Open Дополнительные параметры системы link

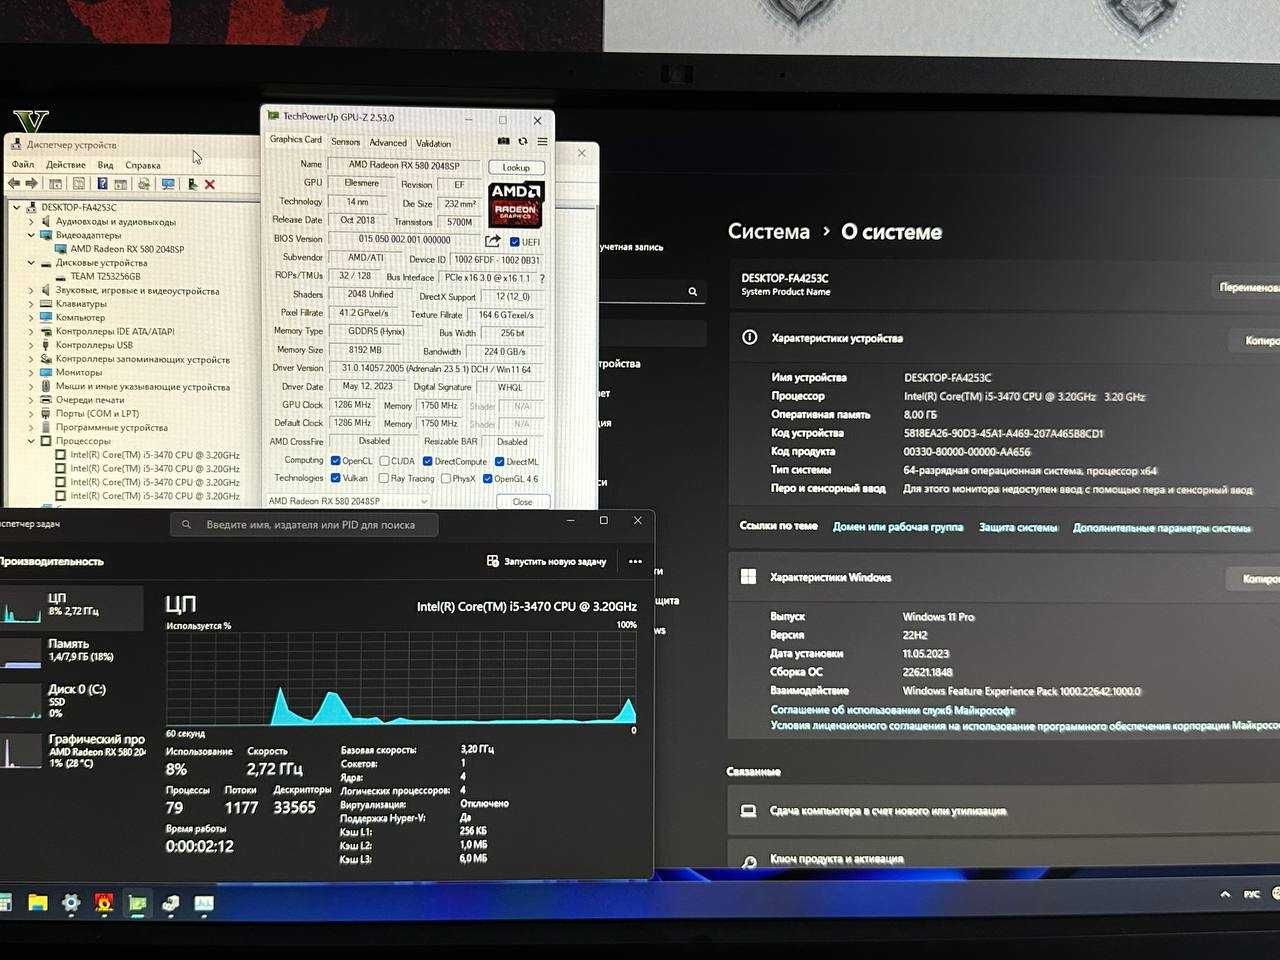1161,527
